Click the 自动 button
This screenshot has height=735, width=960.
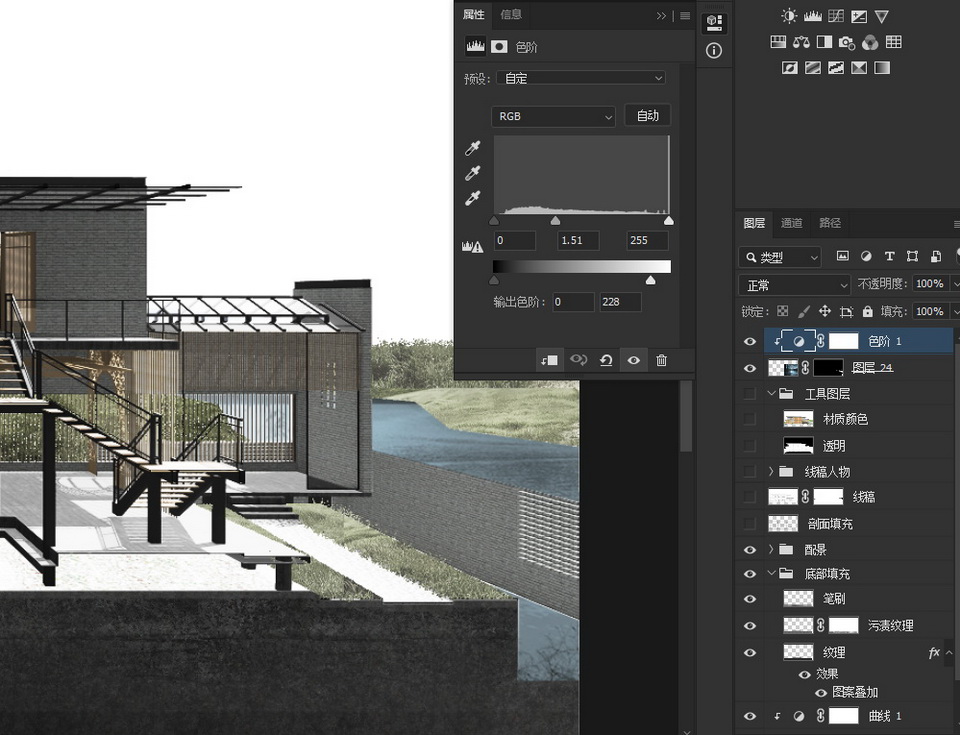(x=647, y=116)
